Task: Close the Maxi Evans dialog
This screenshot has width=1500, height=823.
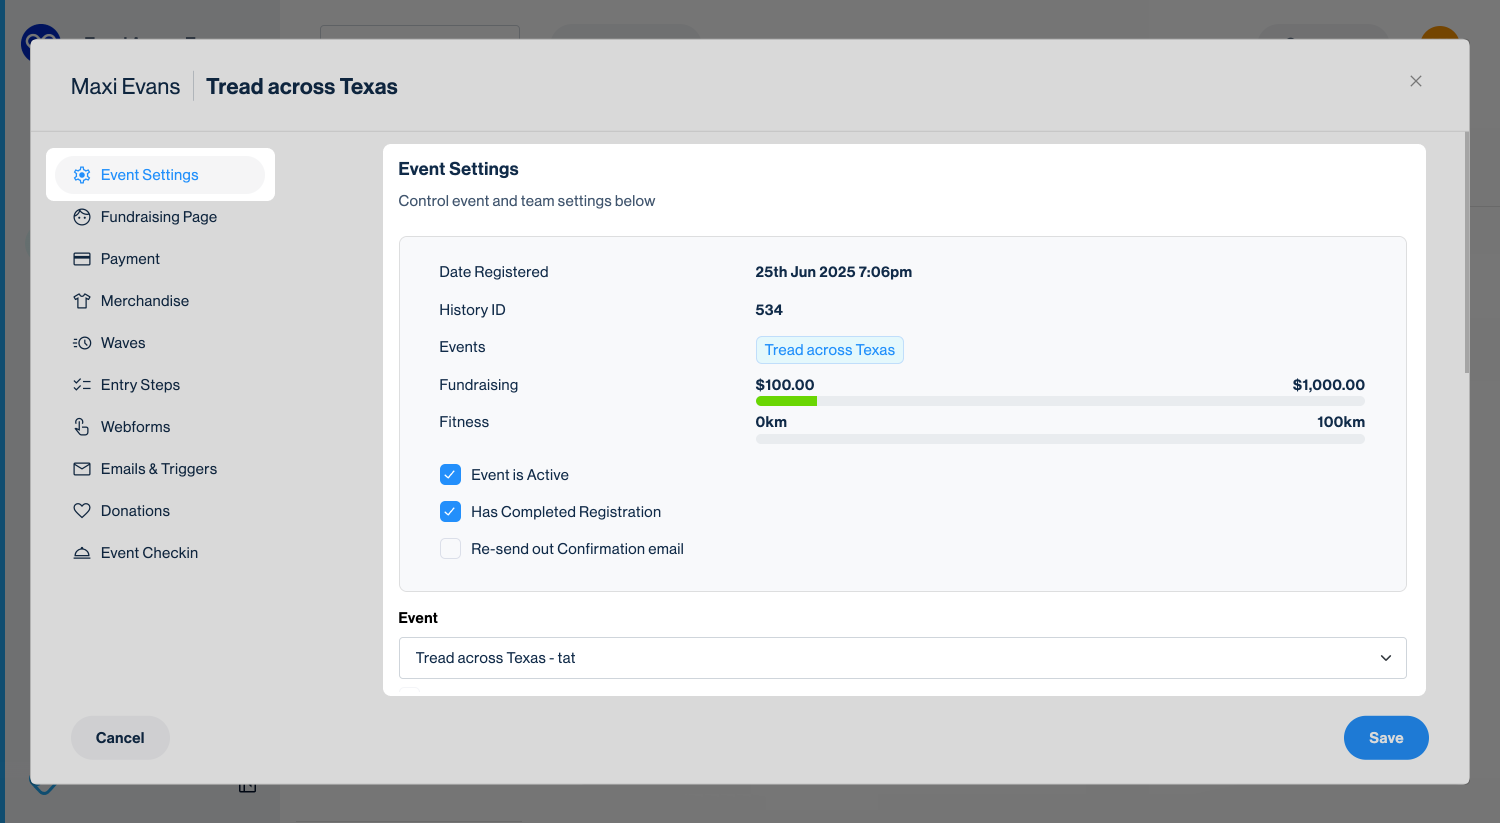Action: click(1415, 81)
